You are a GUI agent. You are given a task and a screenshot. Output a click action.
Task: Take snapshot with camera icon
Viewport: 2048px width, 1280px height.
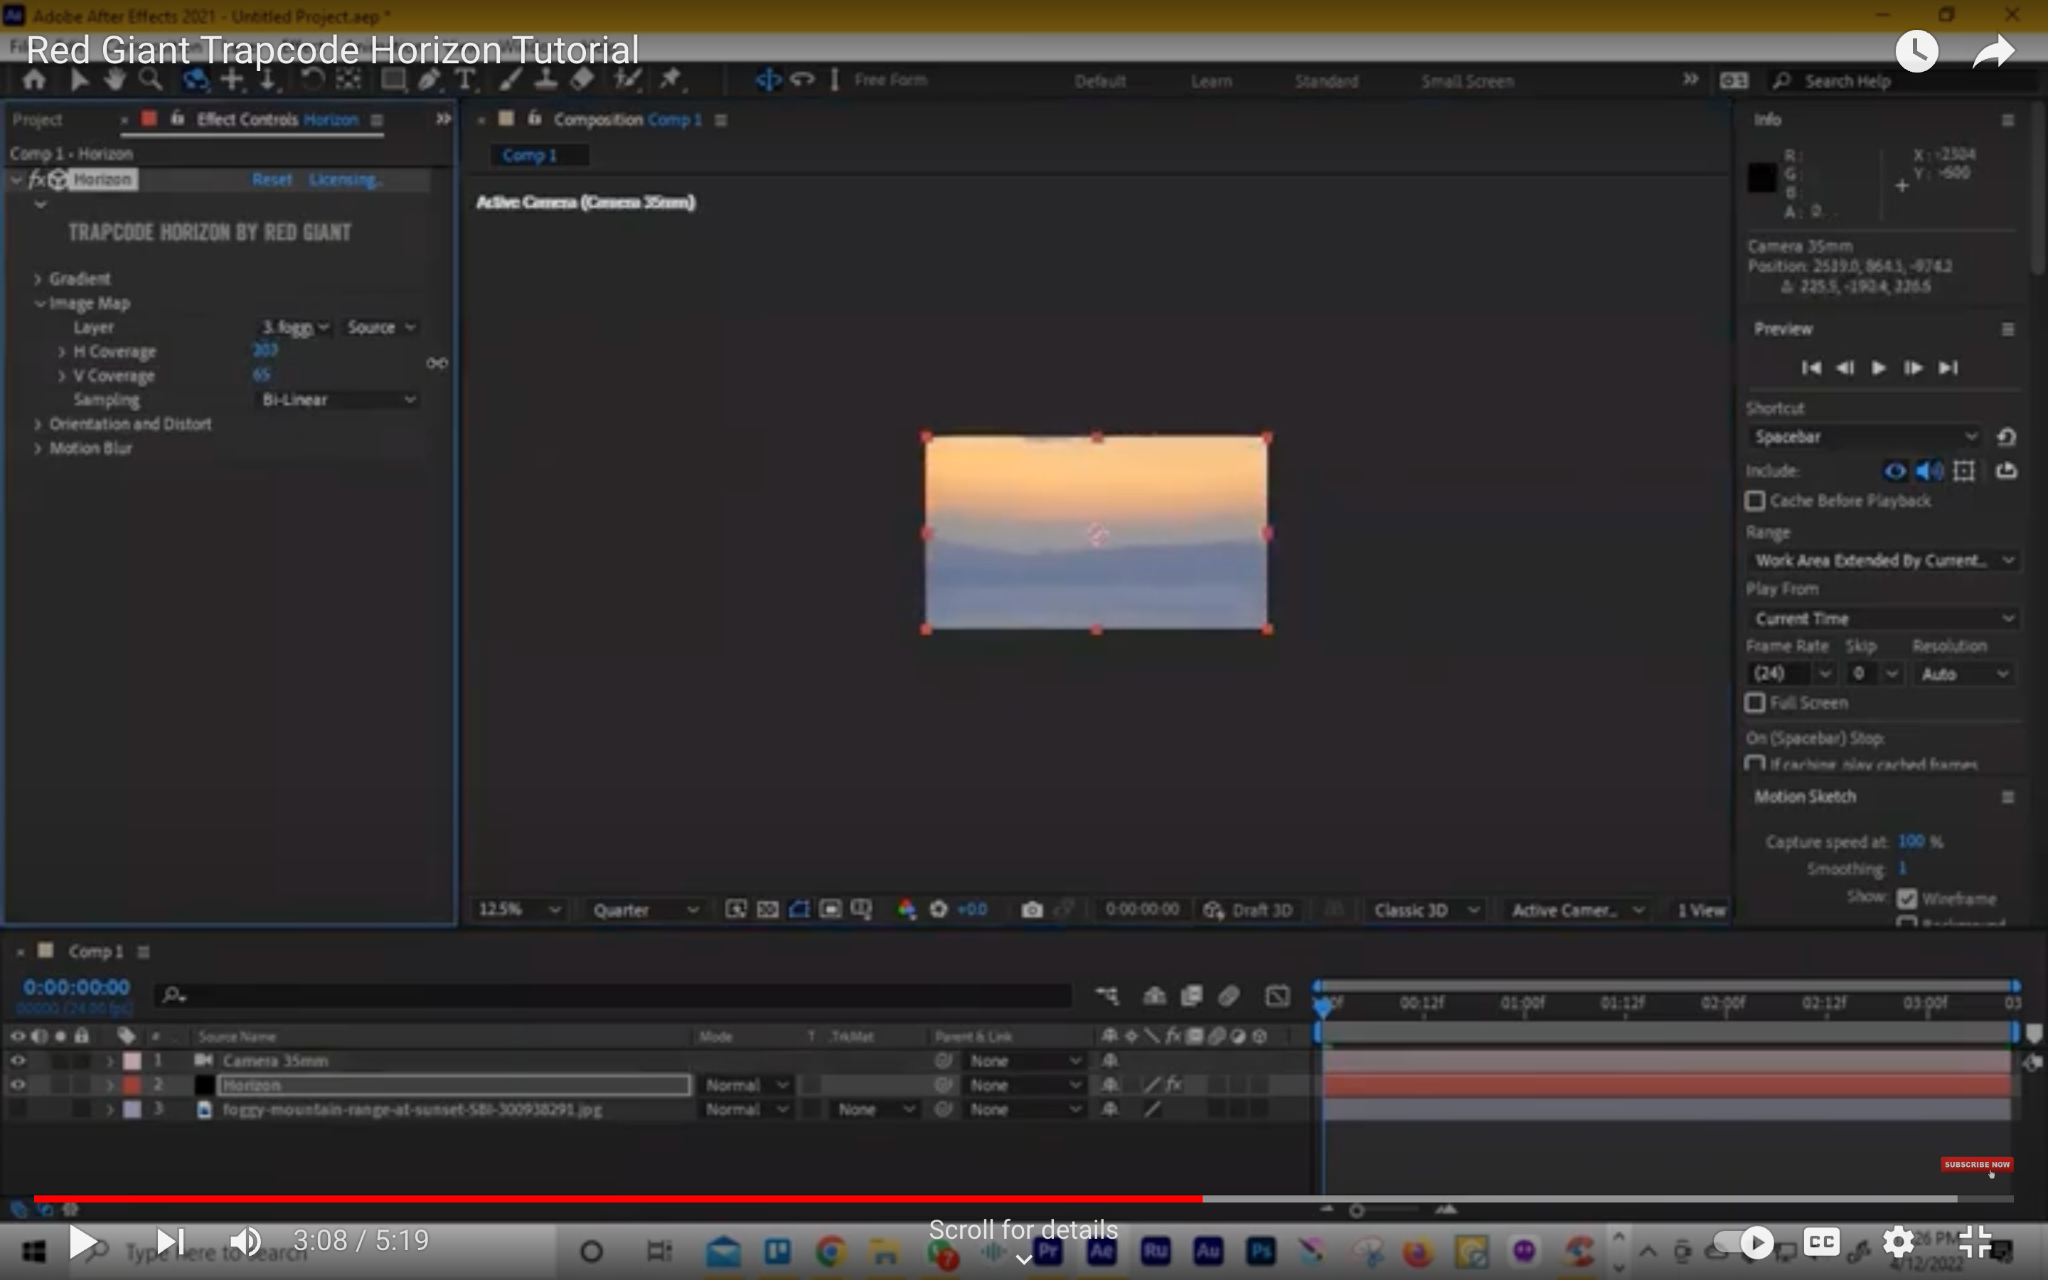pyautogui.click(x=1032, y=909)
